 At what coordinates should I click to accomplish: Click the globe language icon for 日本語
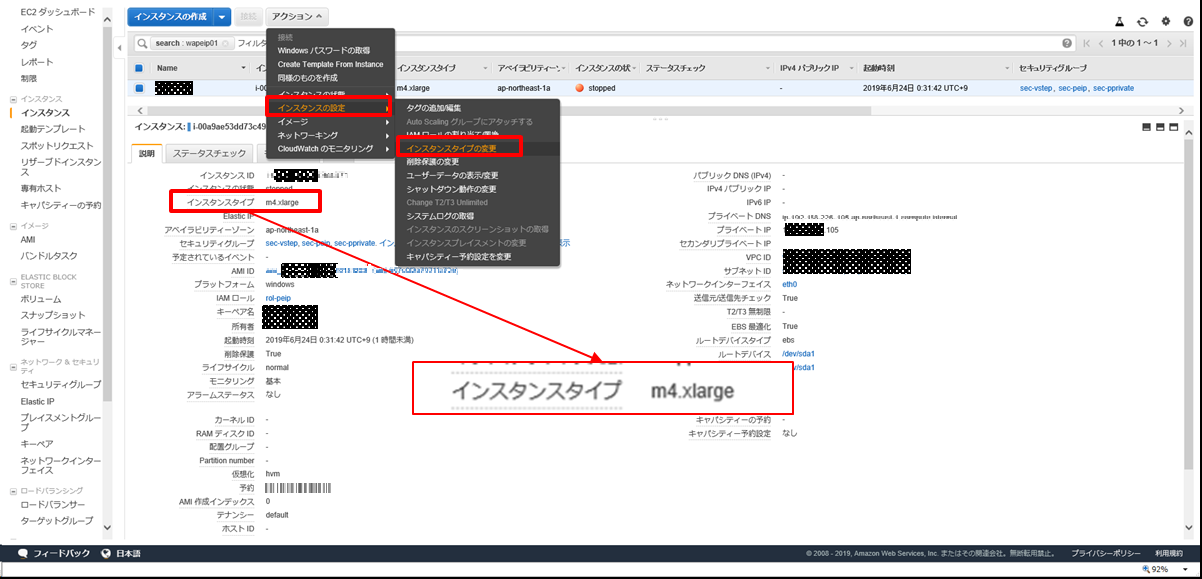coord(106,553)
